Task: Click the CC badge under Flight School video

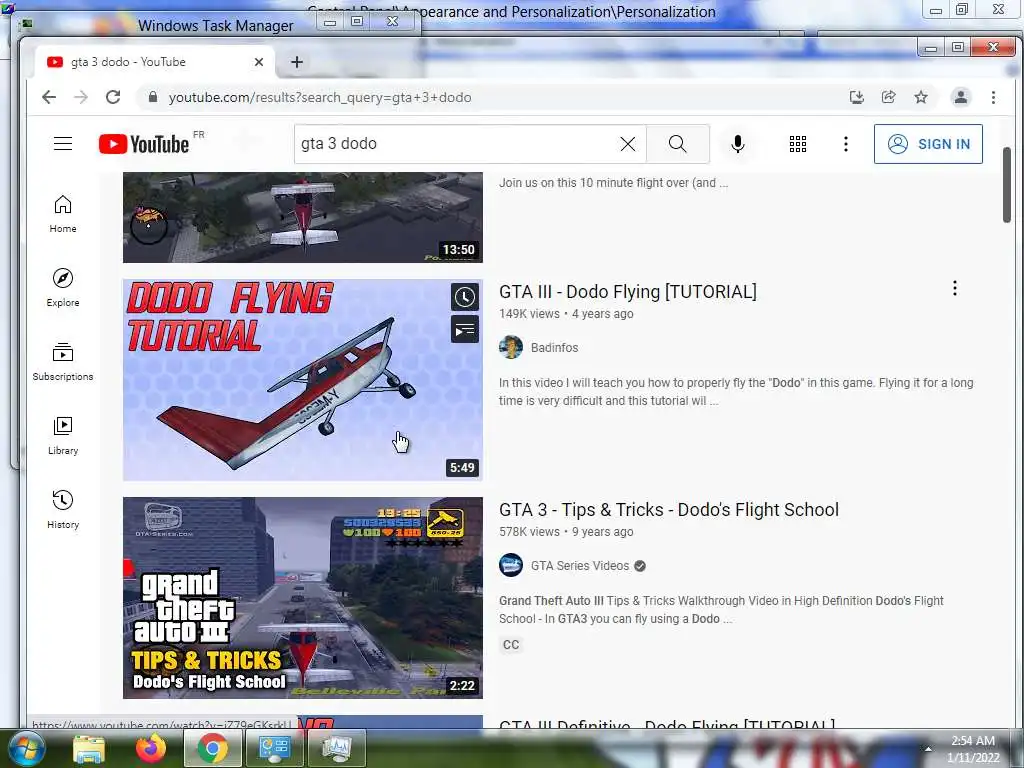Action: pyautogui.click(x=511, y=645)
